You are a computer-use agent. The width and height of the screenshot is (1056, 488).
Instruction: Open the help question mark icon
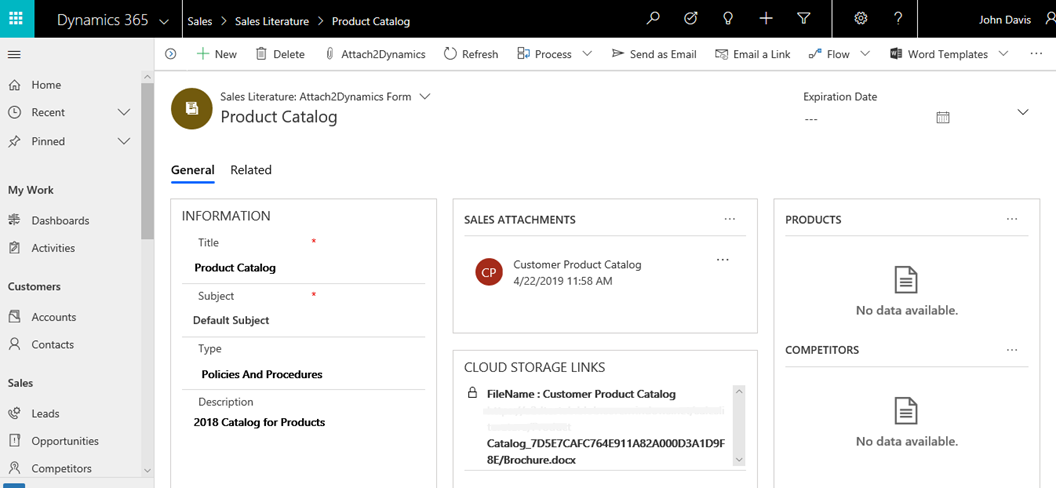pyautogui.click(x=898, y=19)
